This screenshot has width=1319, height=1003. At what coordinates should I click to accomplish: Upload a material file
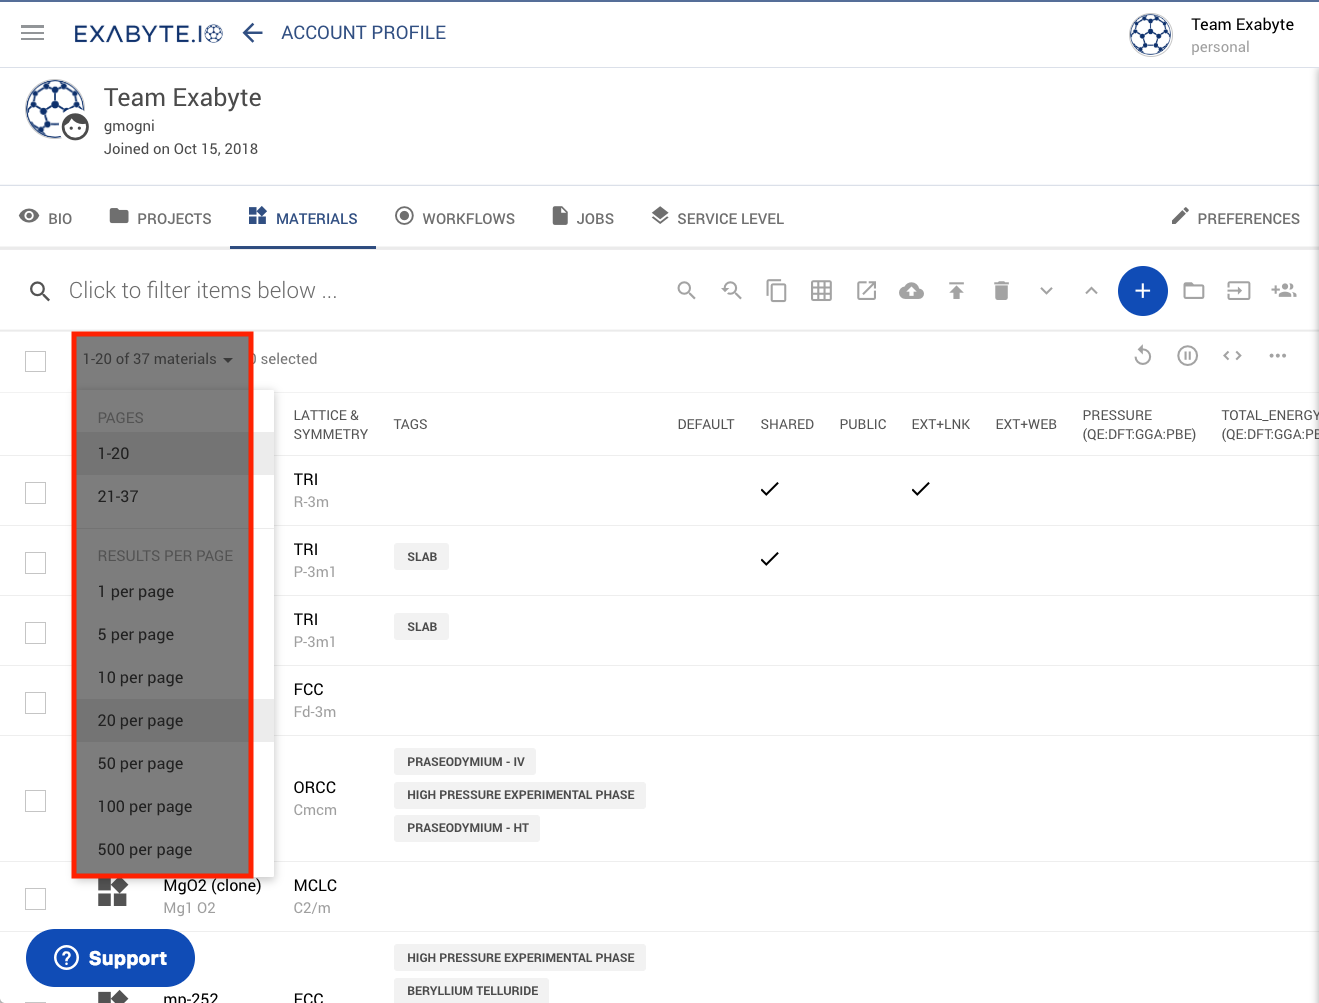pos(956,290)
